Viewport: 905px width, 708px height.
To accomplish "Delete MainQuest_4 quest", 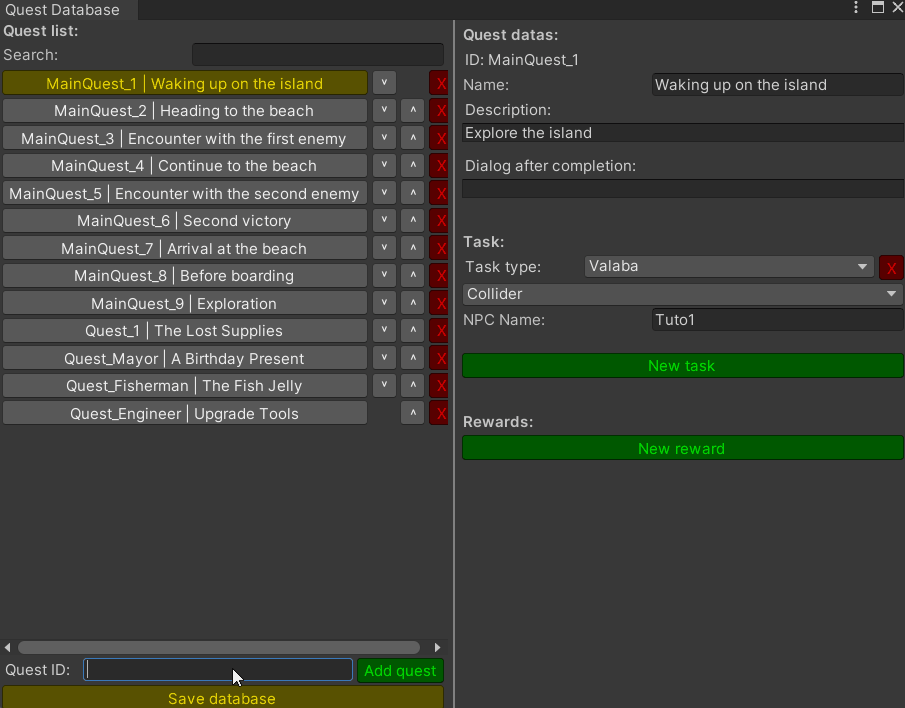I will click(x=439, y=166).
